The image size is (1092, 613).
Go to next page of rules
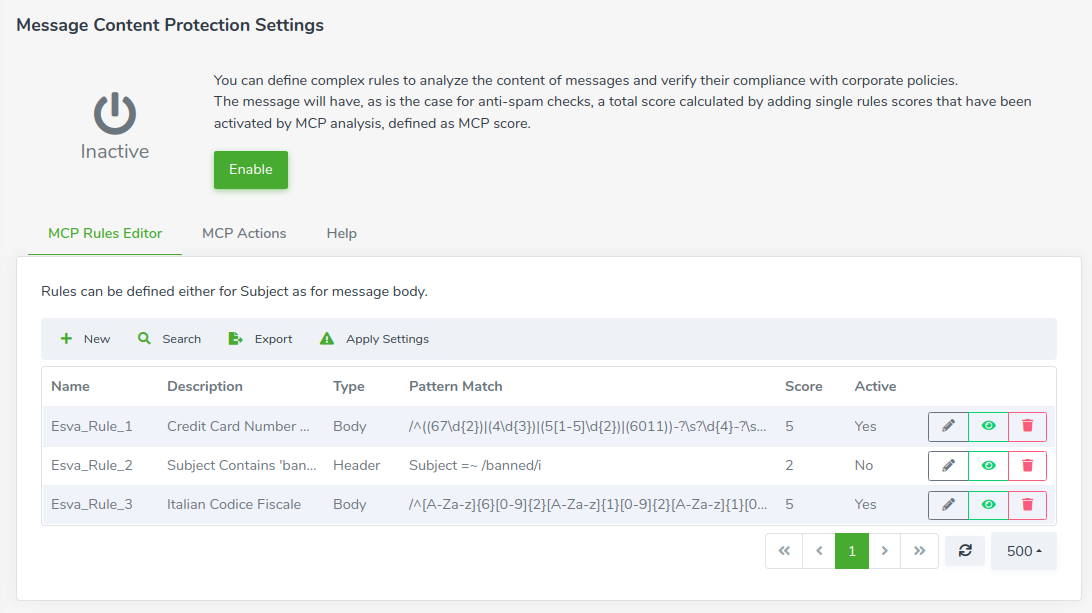coord(884,551)
